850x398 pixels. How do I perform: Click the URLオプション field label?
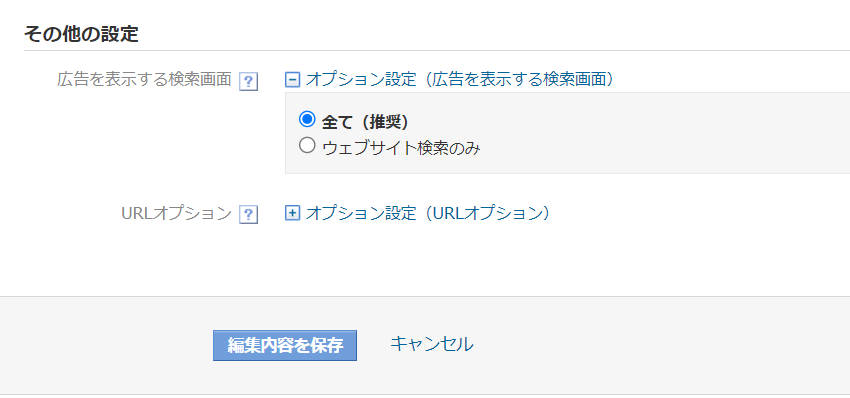[x=177, y=213]
